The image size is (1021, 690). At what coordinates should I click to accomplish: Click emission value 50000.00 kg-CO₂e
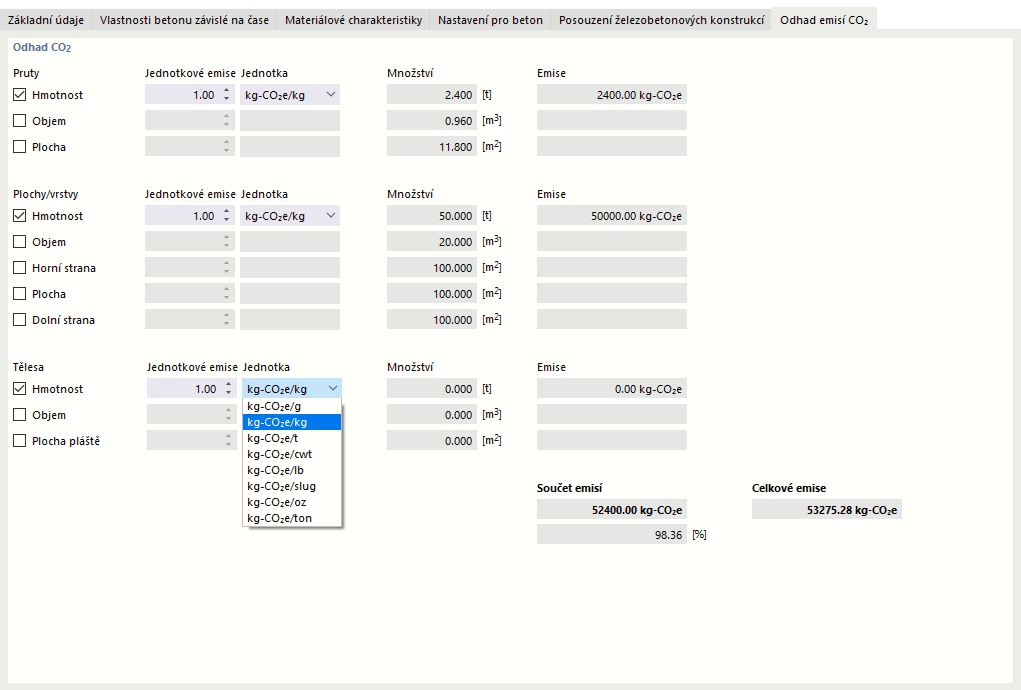click(x=612, y=216)
